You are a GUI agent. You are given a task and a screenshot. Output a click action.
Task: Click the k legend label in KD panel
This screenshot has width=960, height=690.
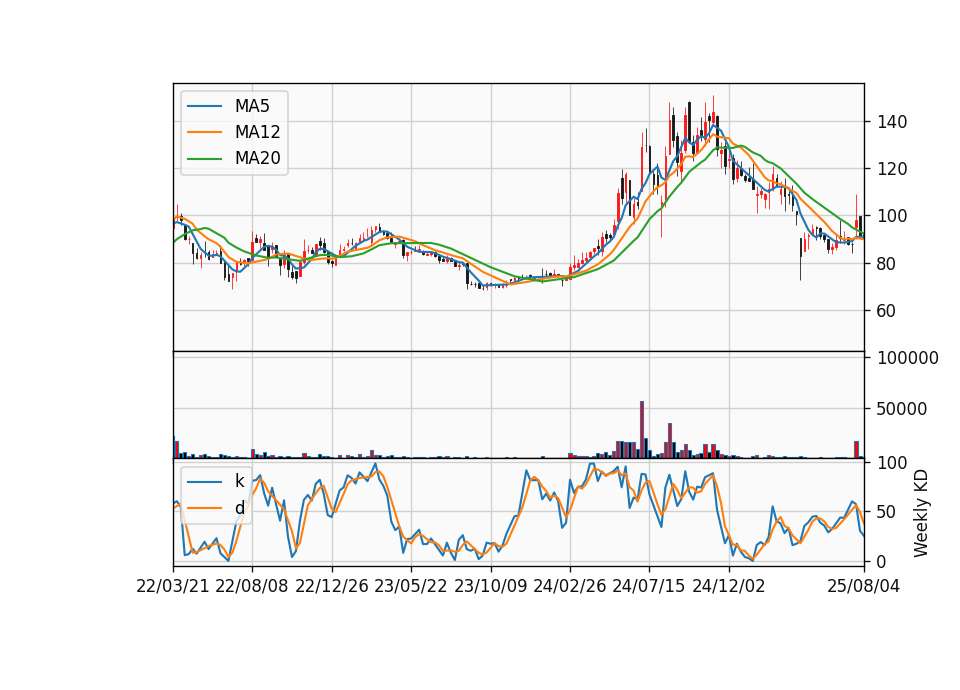point(239,481)
